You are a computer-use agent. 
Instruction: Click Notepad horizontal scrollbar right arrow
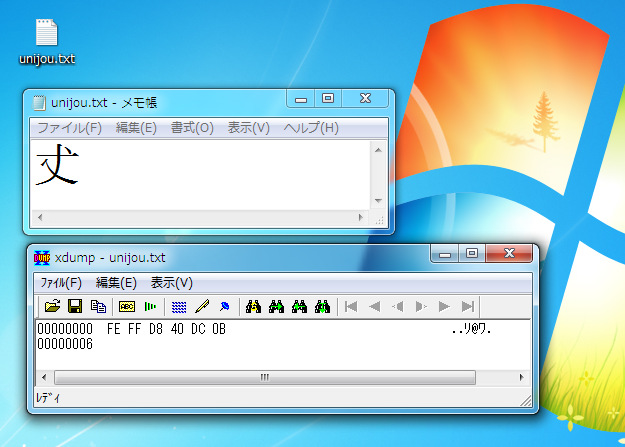coord(360,217)
